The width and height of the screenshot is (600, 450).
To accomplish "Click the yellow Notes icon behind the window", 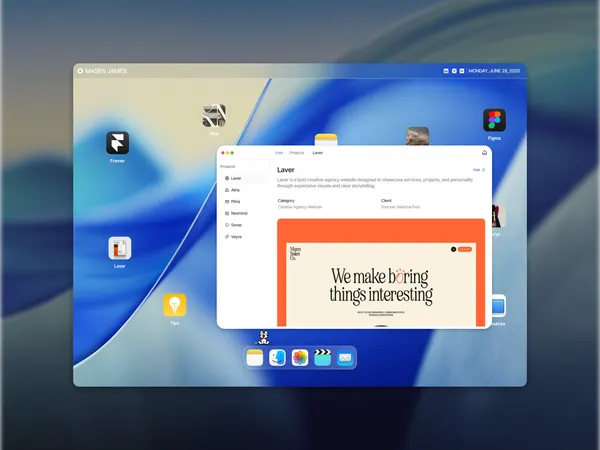I will pyautogui.click(x=326, y=139).
